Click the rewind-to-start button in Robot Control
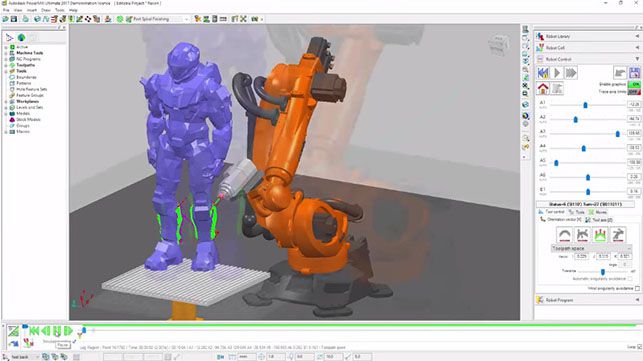This screenshot has height=361, width=643. click(543, 73)
